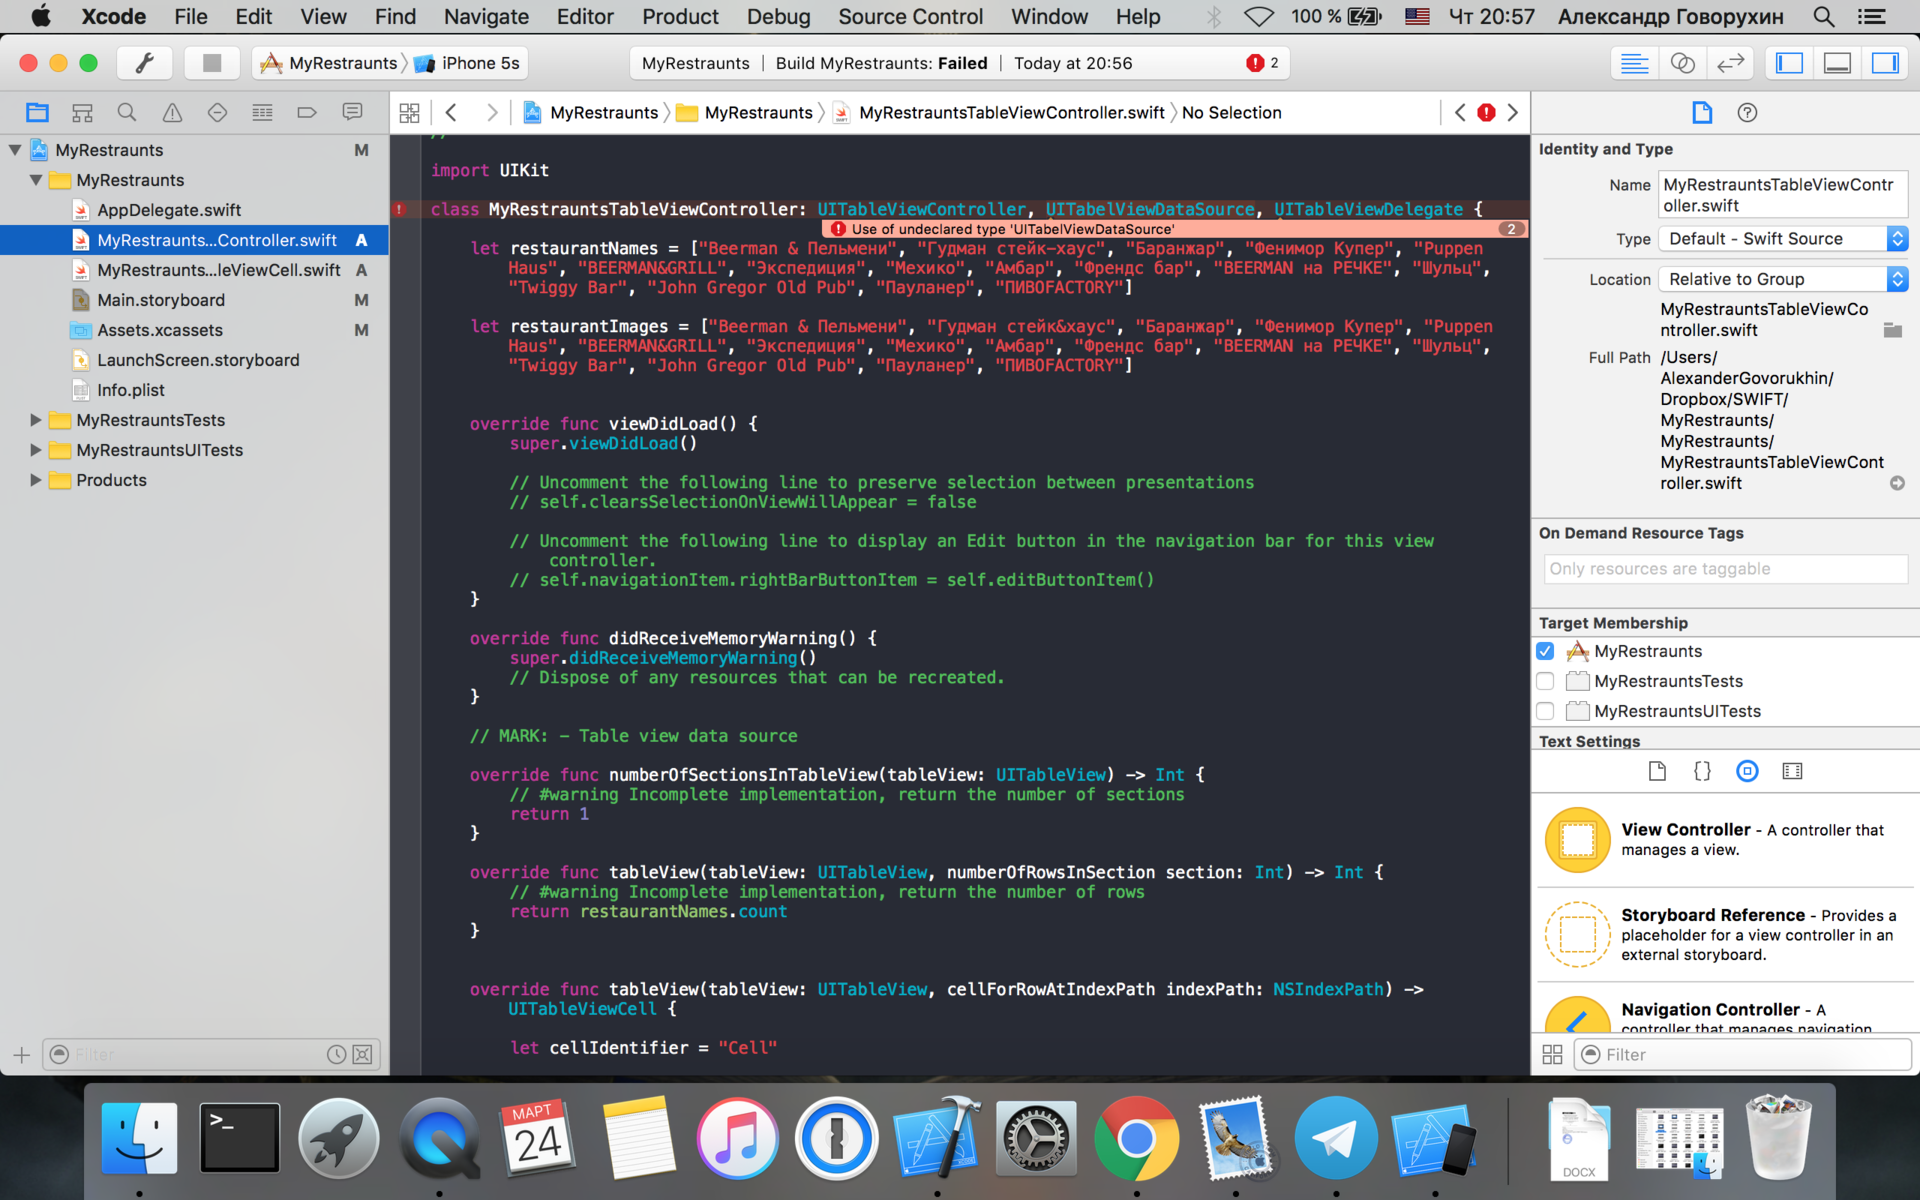Go forward in editor history
This screenshot has width=1920, height=1200.
click(x=491, y=113)
